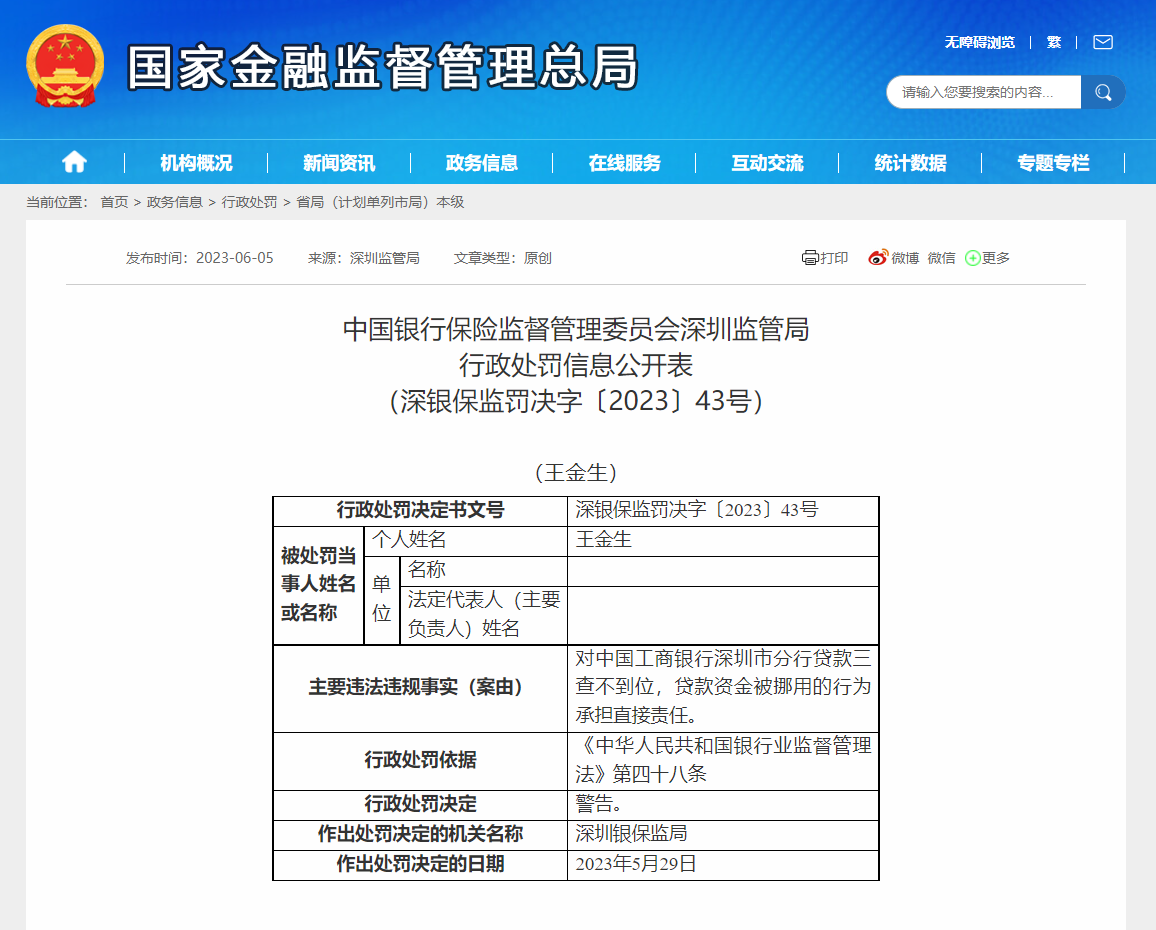
Task: Click the national emblem logo
Action: tap(65, 66)
